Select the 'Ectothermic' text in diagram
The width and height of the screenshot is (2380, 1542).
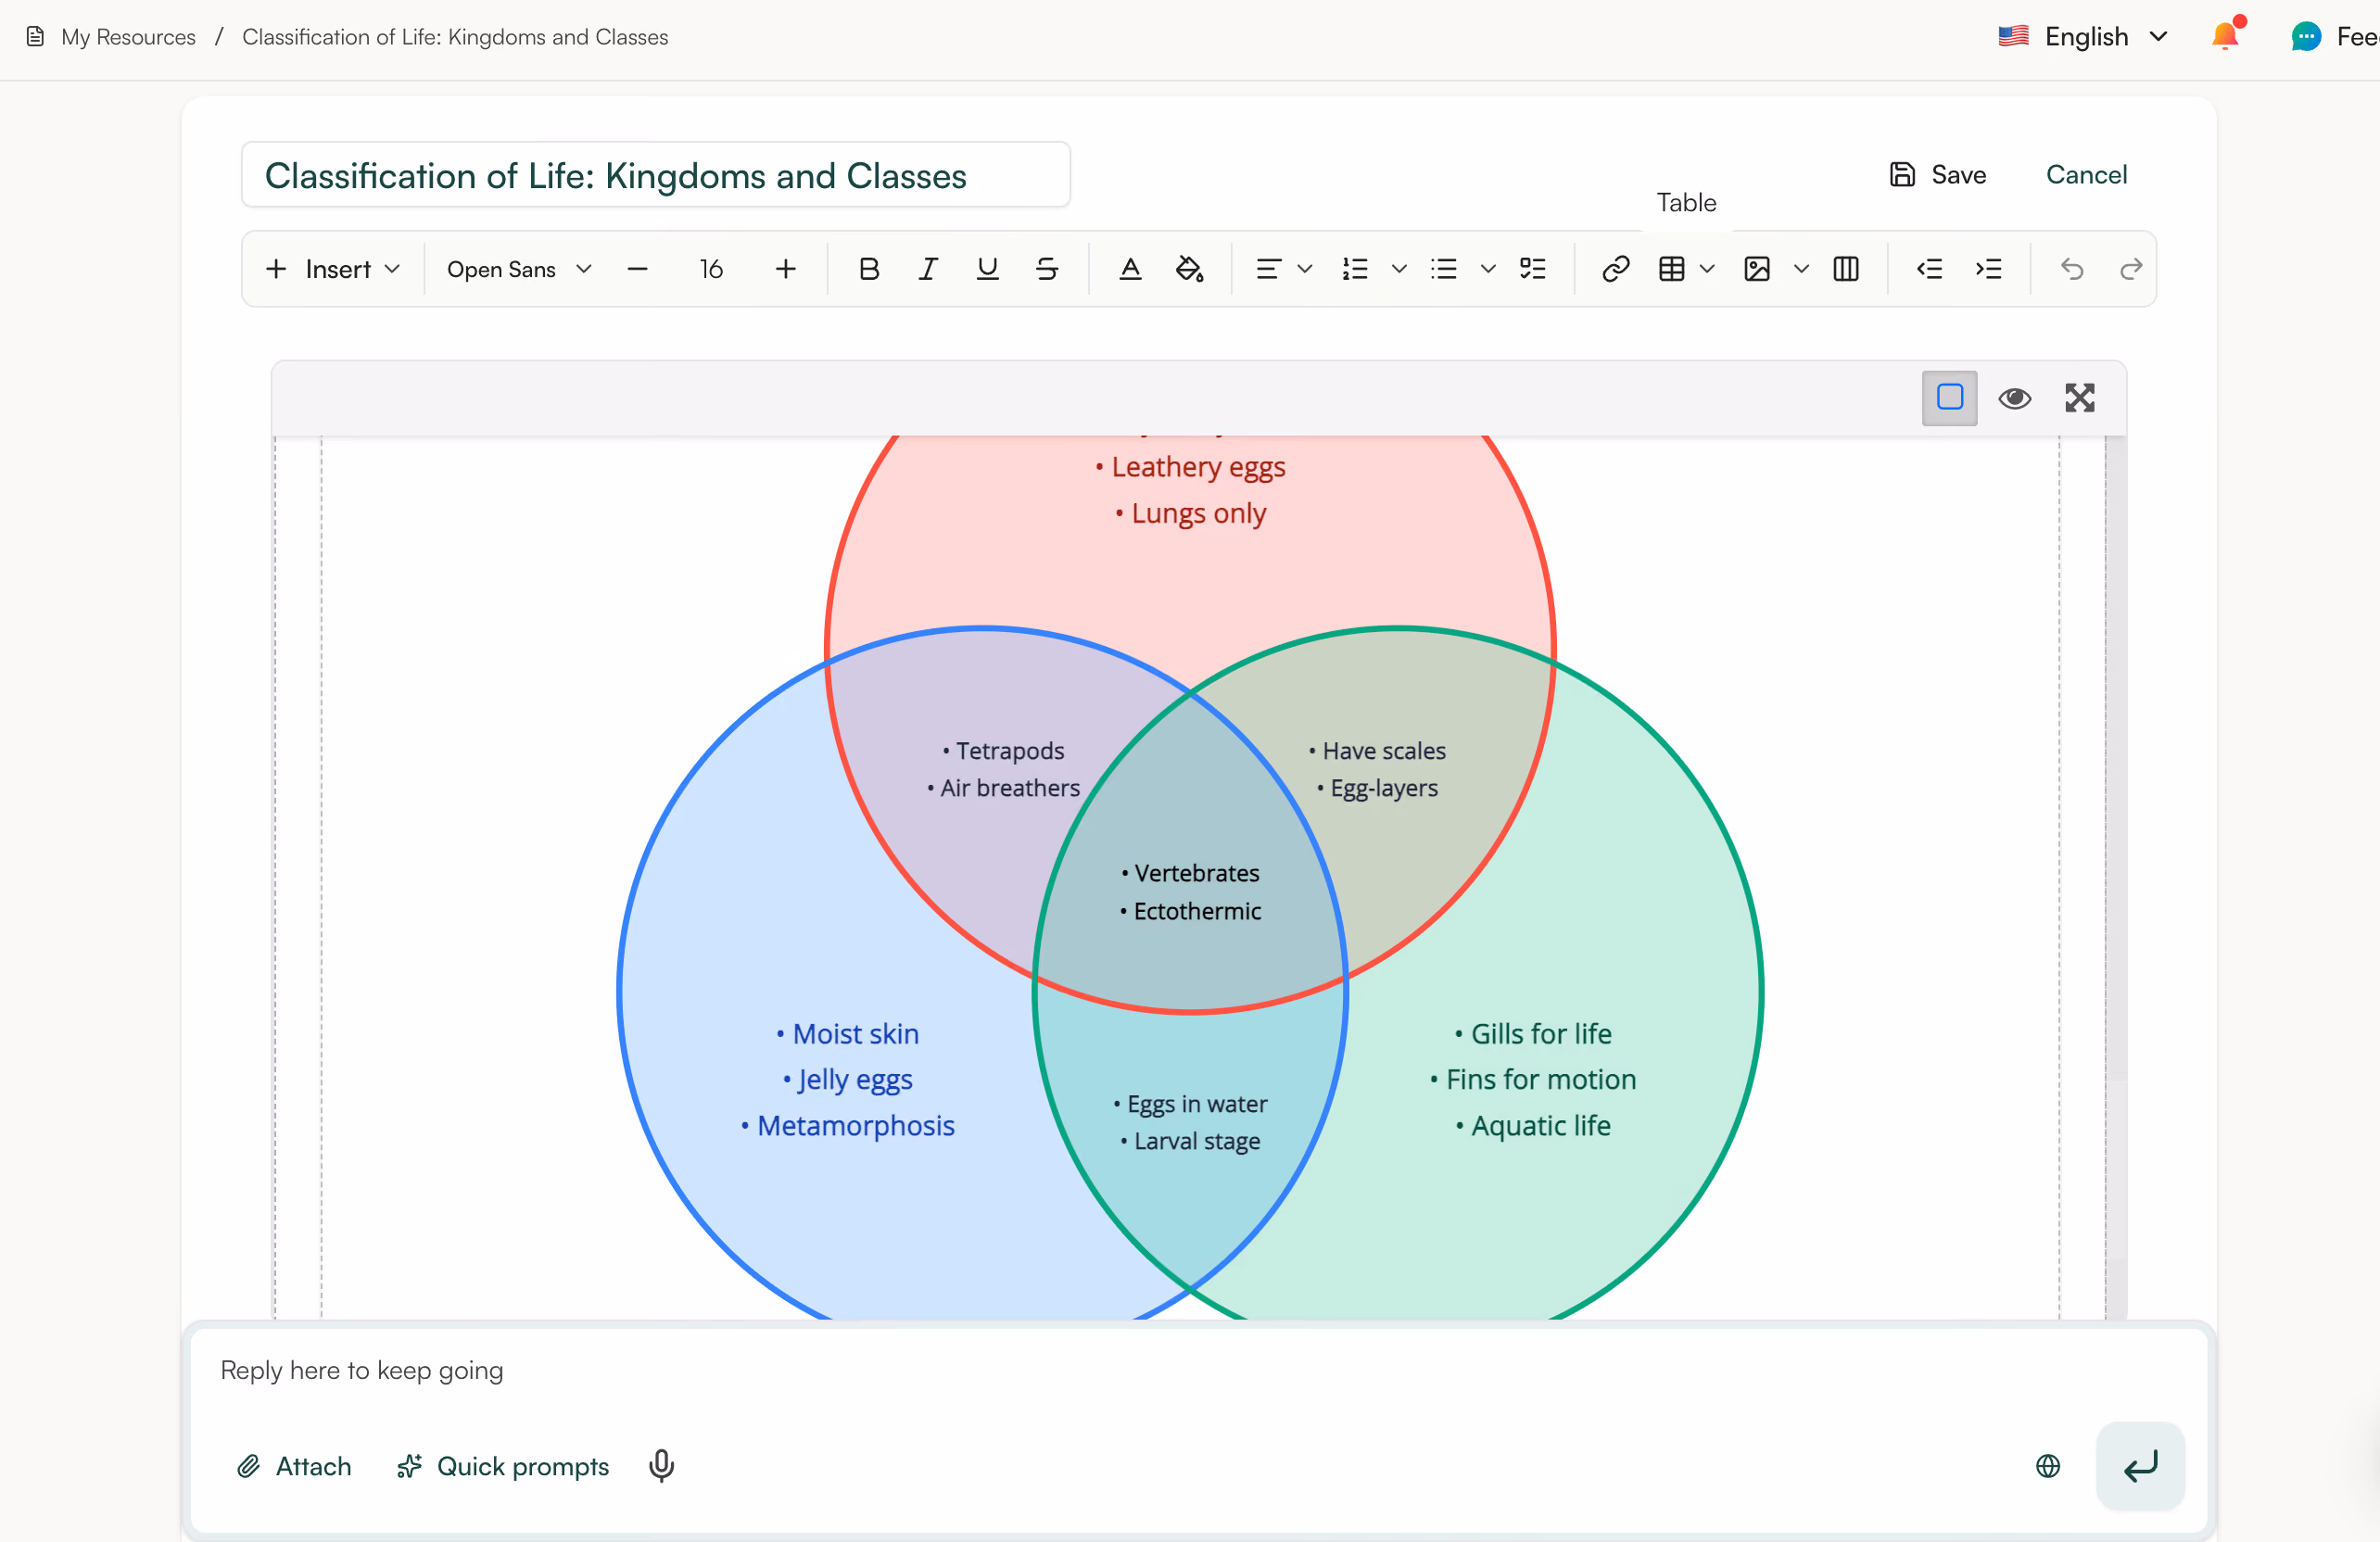1197,911
